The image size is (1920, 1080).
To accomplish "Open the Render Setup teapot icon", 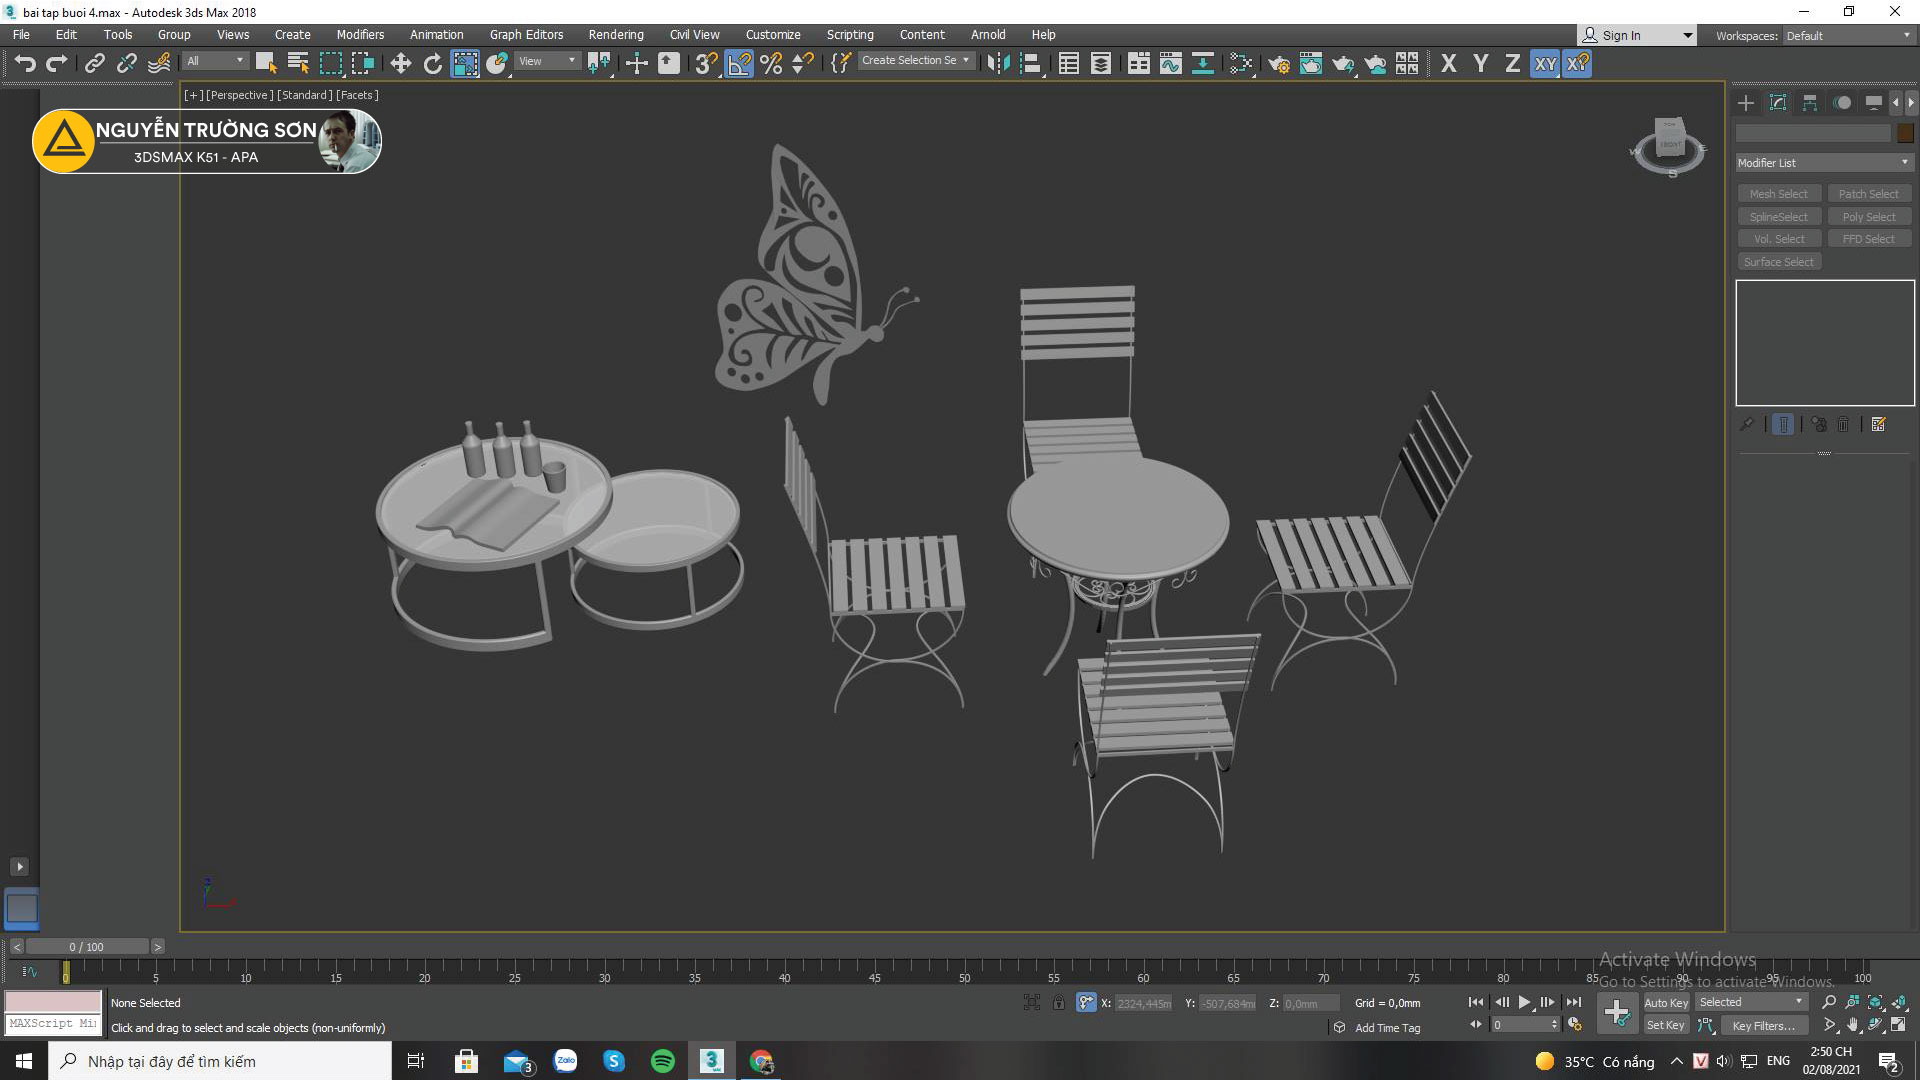I will (1278, 64).
